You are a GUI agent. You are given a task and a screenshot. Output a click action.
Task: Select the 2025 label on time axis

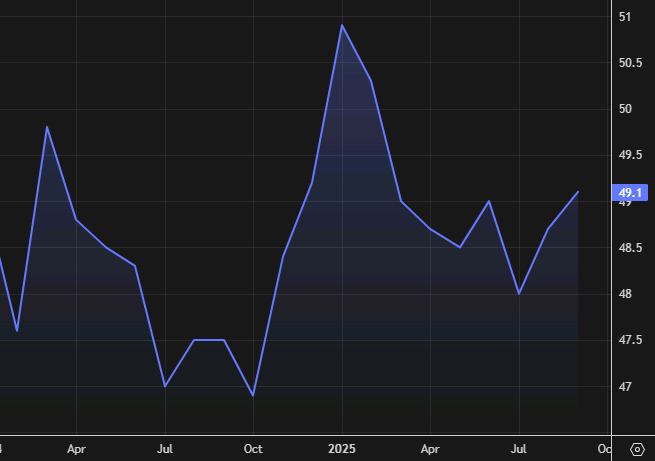tap(342, 450)
